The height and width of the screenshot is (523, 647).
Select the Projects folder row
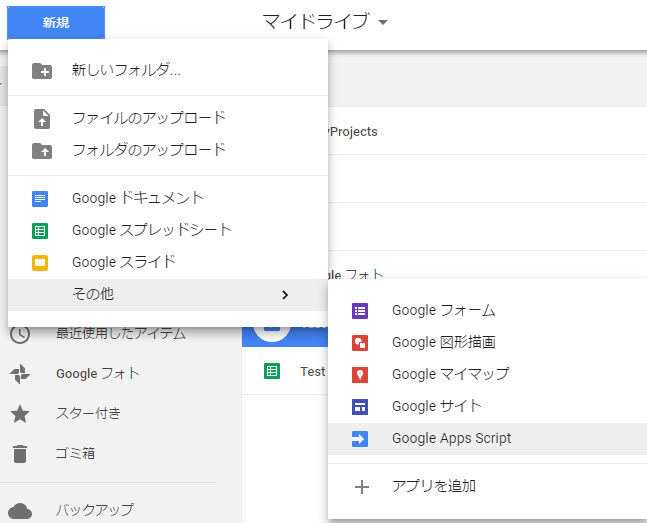click(x=487, y=131)
